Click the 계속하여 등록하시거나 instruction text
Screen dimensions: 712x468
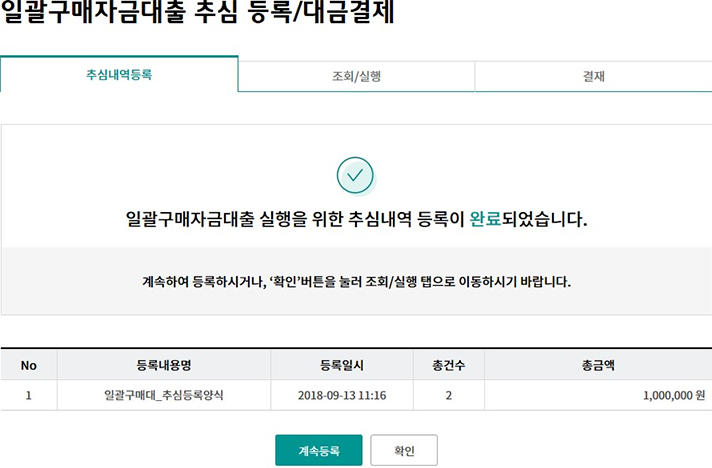(x=355, y=282)
